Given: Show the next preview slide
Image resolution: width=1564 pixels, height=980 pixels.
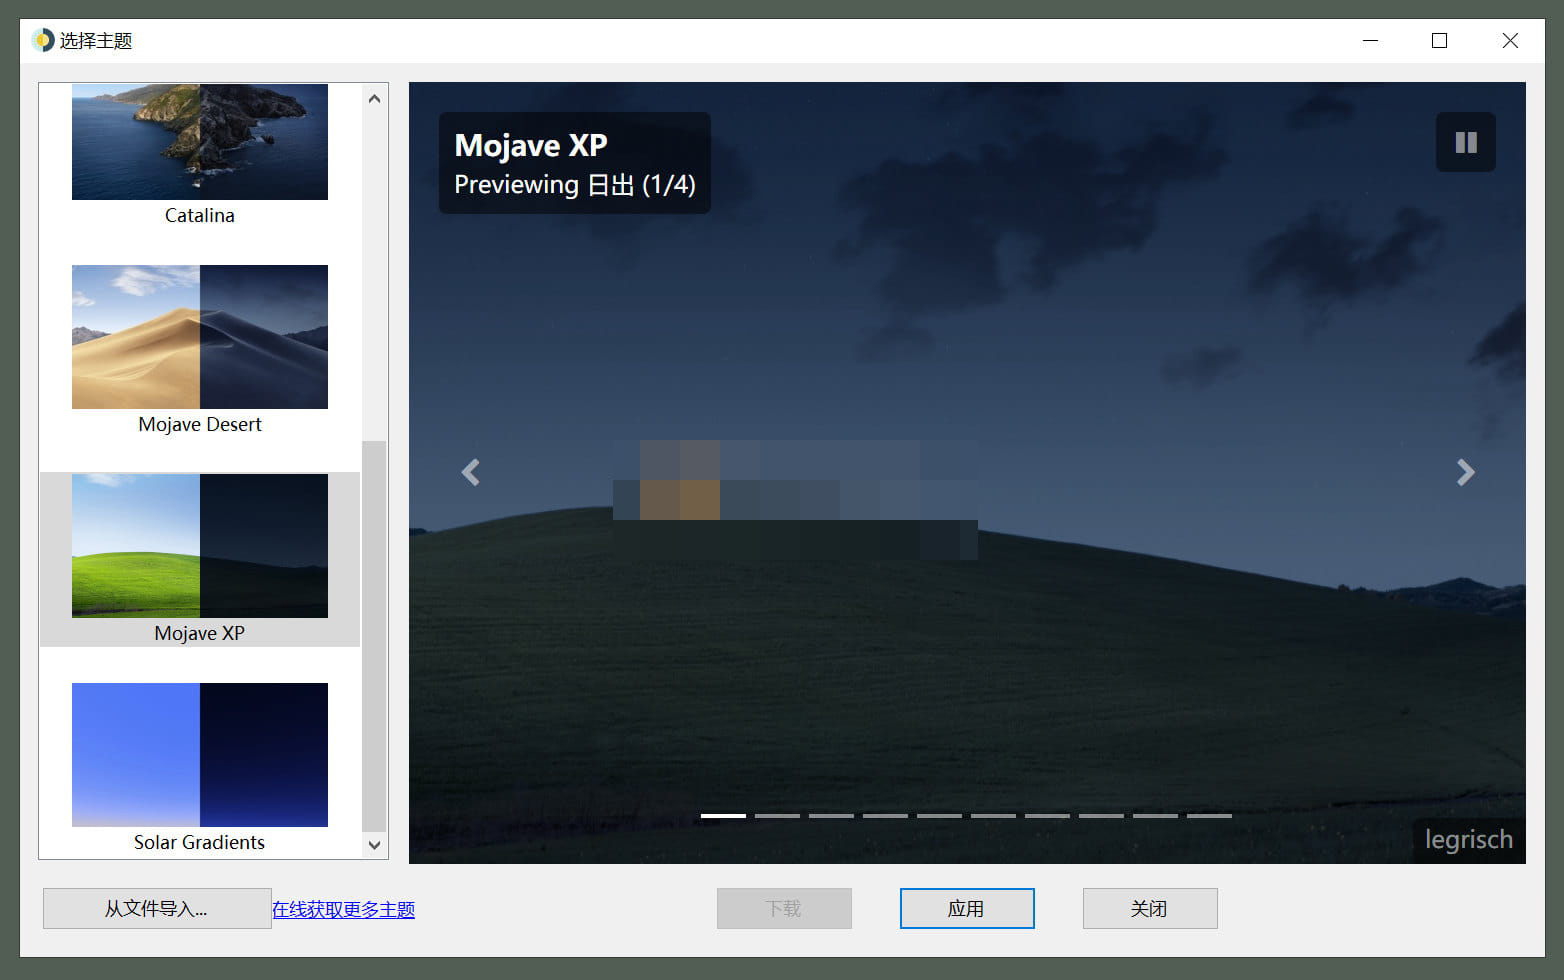Looking at the screenshot, I should pos(1465,472).
